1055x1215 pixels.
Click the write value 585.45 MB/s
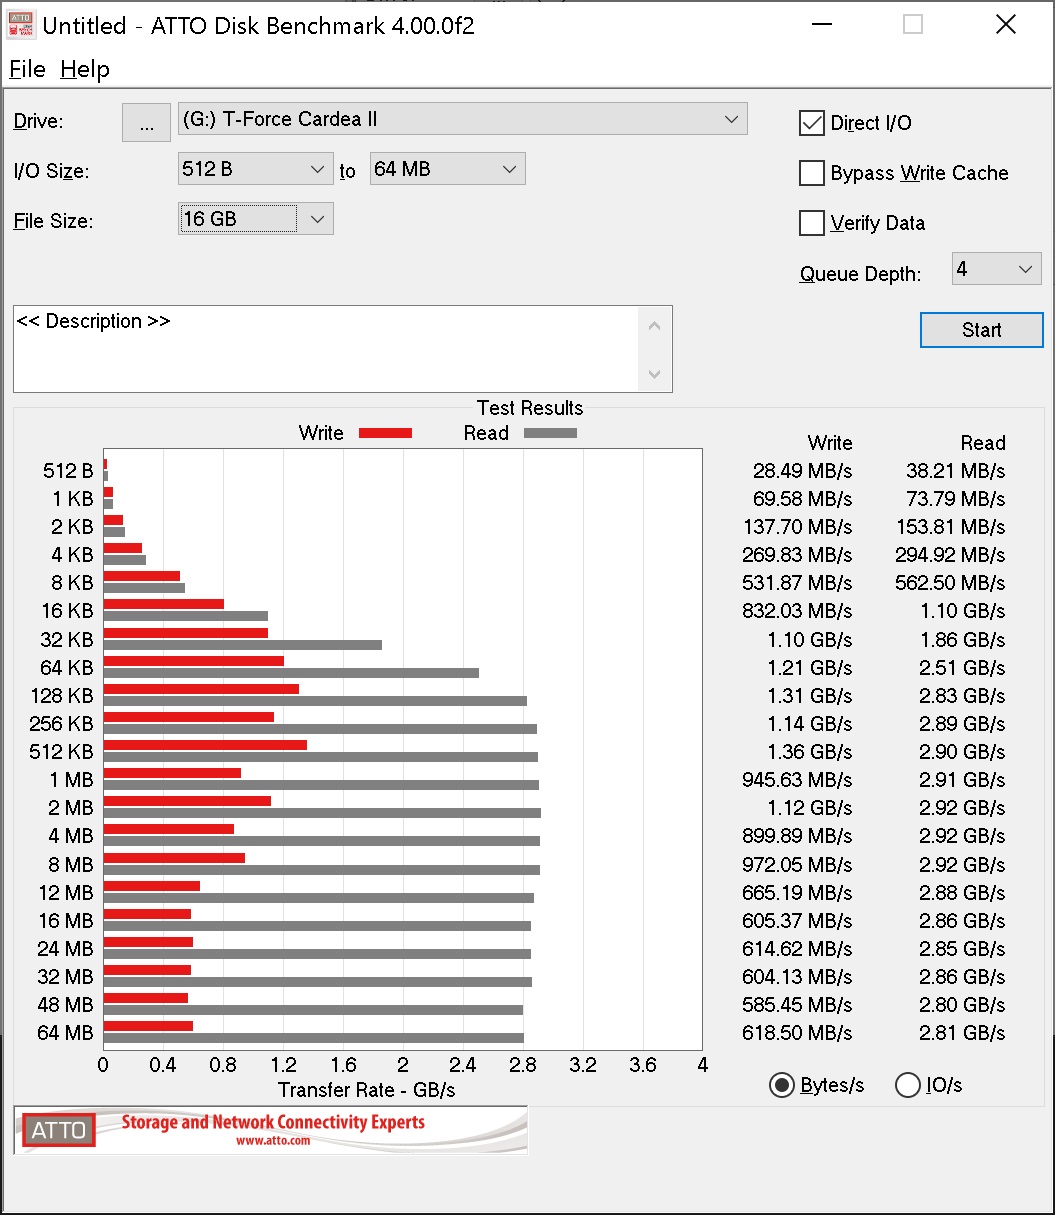pos(797,1004)
